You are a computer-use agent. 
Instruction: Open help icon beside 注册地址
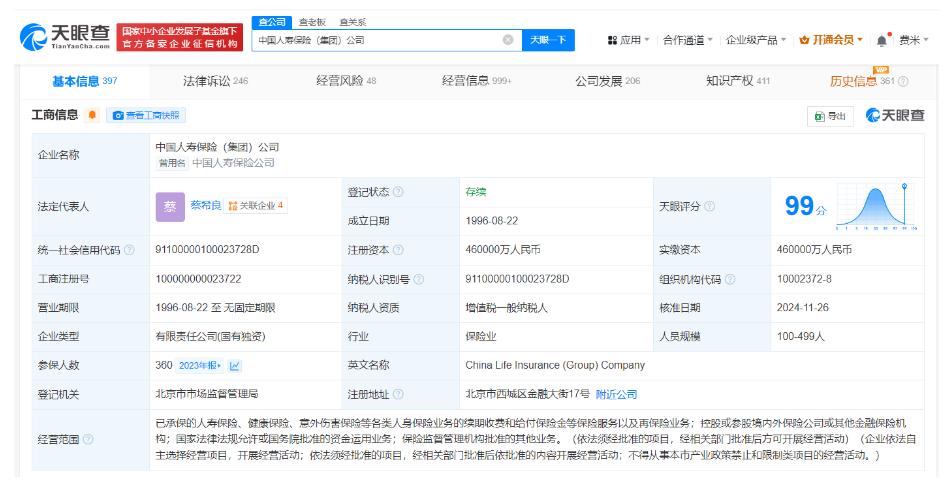(x=398, y=395)
